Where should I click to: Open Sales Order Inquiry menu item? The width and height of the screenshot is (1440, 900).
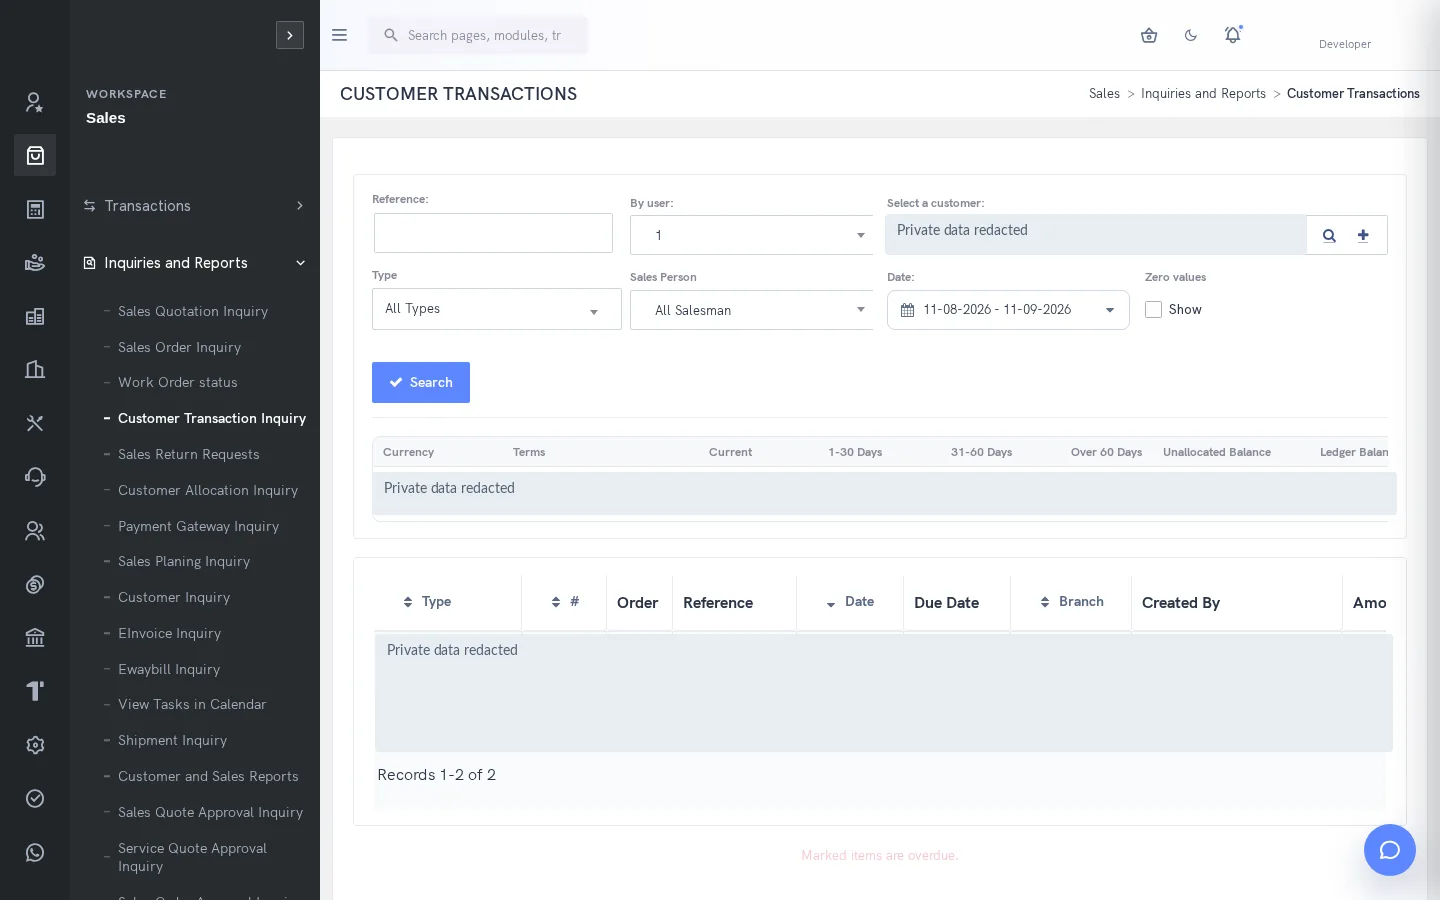point(180,347)
